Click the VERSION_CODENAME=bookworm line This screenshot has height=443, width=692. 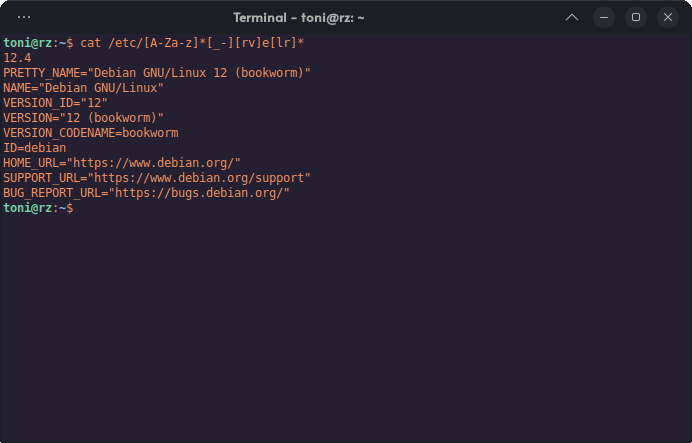pyautogui.click(x=91, y=133)
